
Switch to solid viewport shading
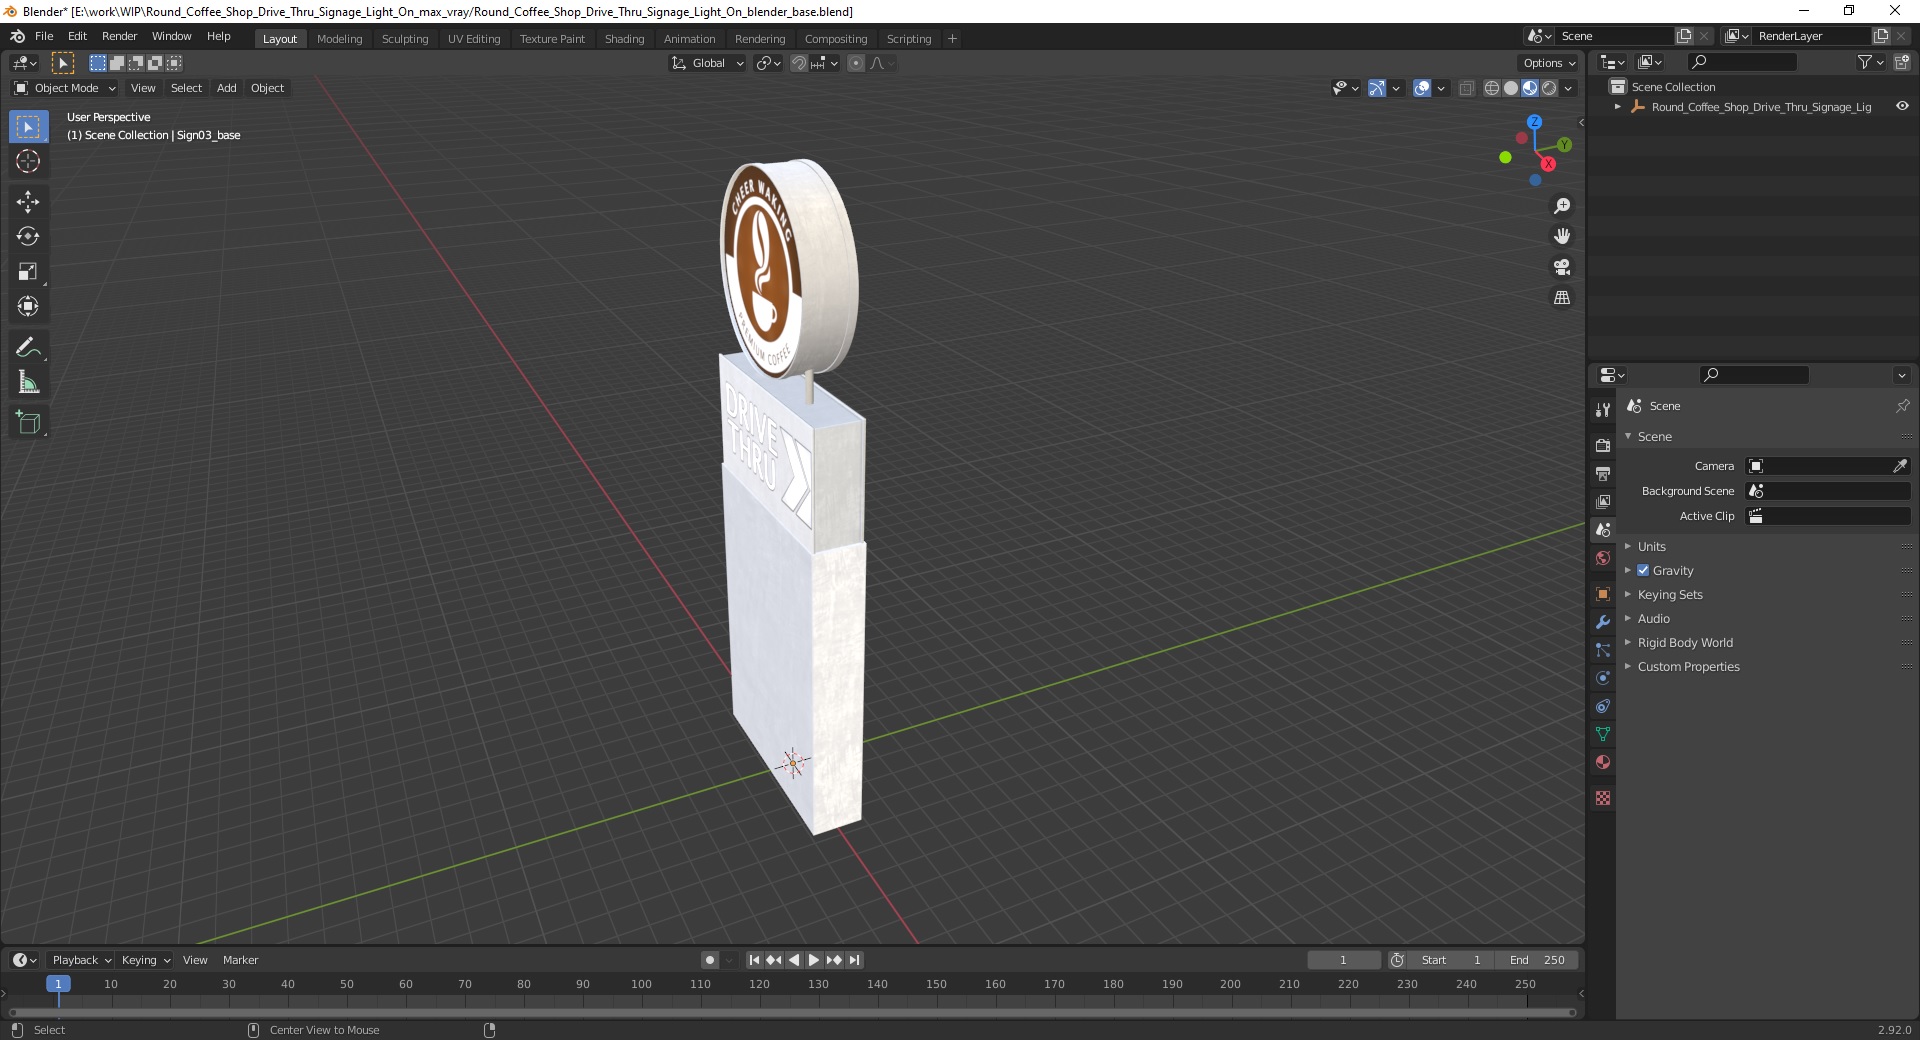click(1511, 88)
